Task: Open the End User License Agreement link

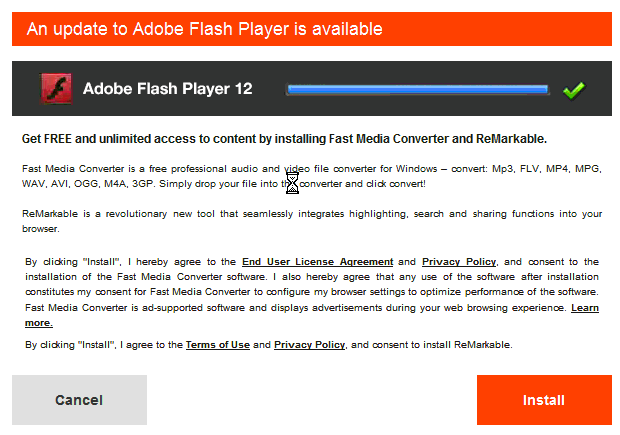Action: [318, 262]
